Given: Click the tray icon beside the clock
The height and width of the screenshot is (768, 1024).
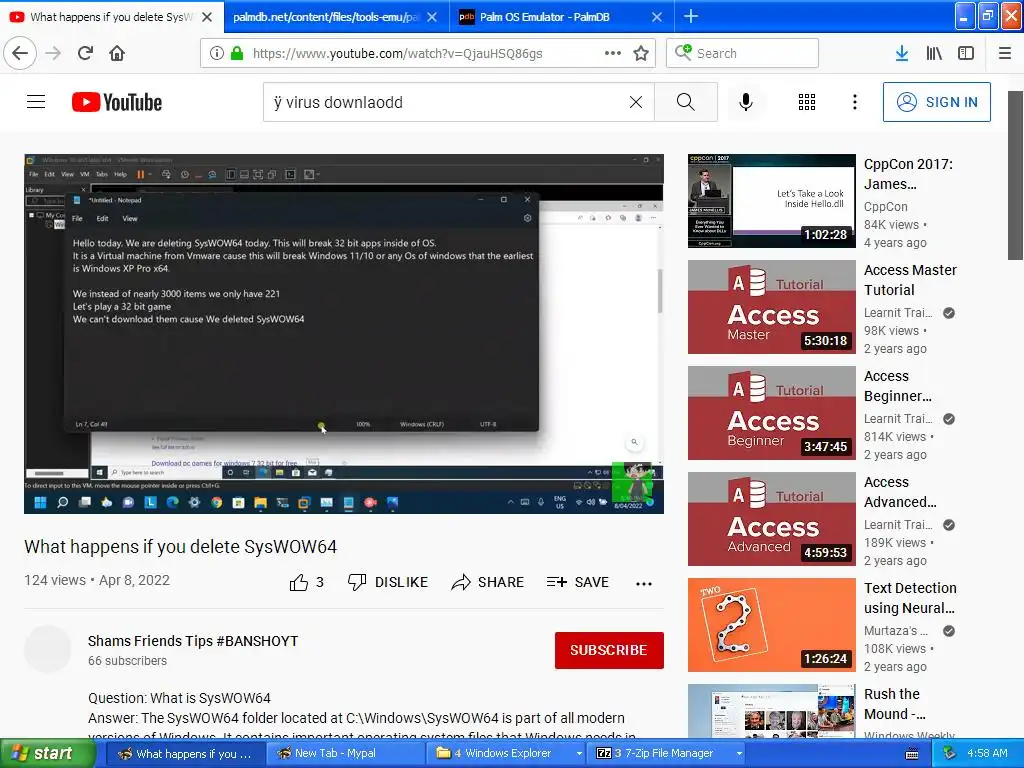Looking at the screenshot, I should (948, 753).
